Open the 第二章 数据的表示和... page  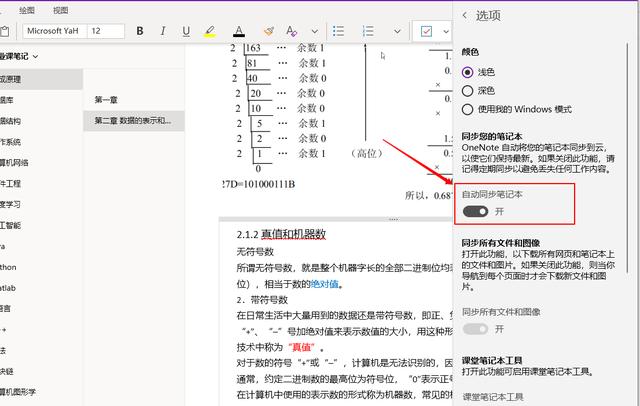[x=134, y=121]
